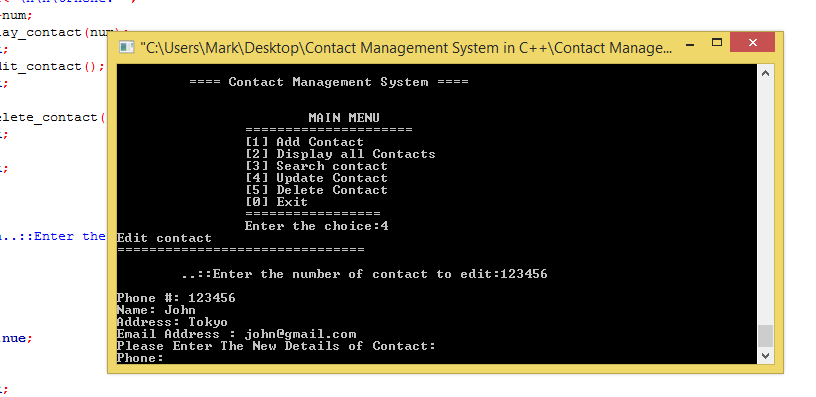This screenshot has width=816, height=397.
Task: Click the console window title bar path text
Action: 406,48
